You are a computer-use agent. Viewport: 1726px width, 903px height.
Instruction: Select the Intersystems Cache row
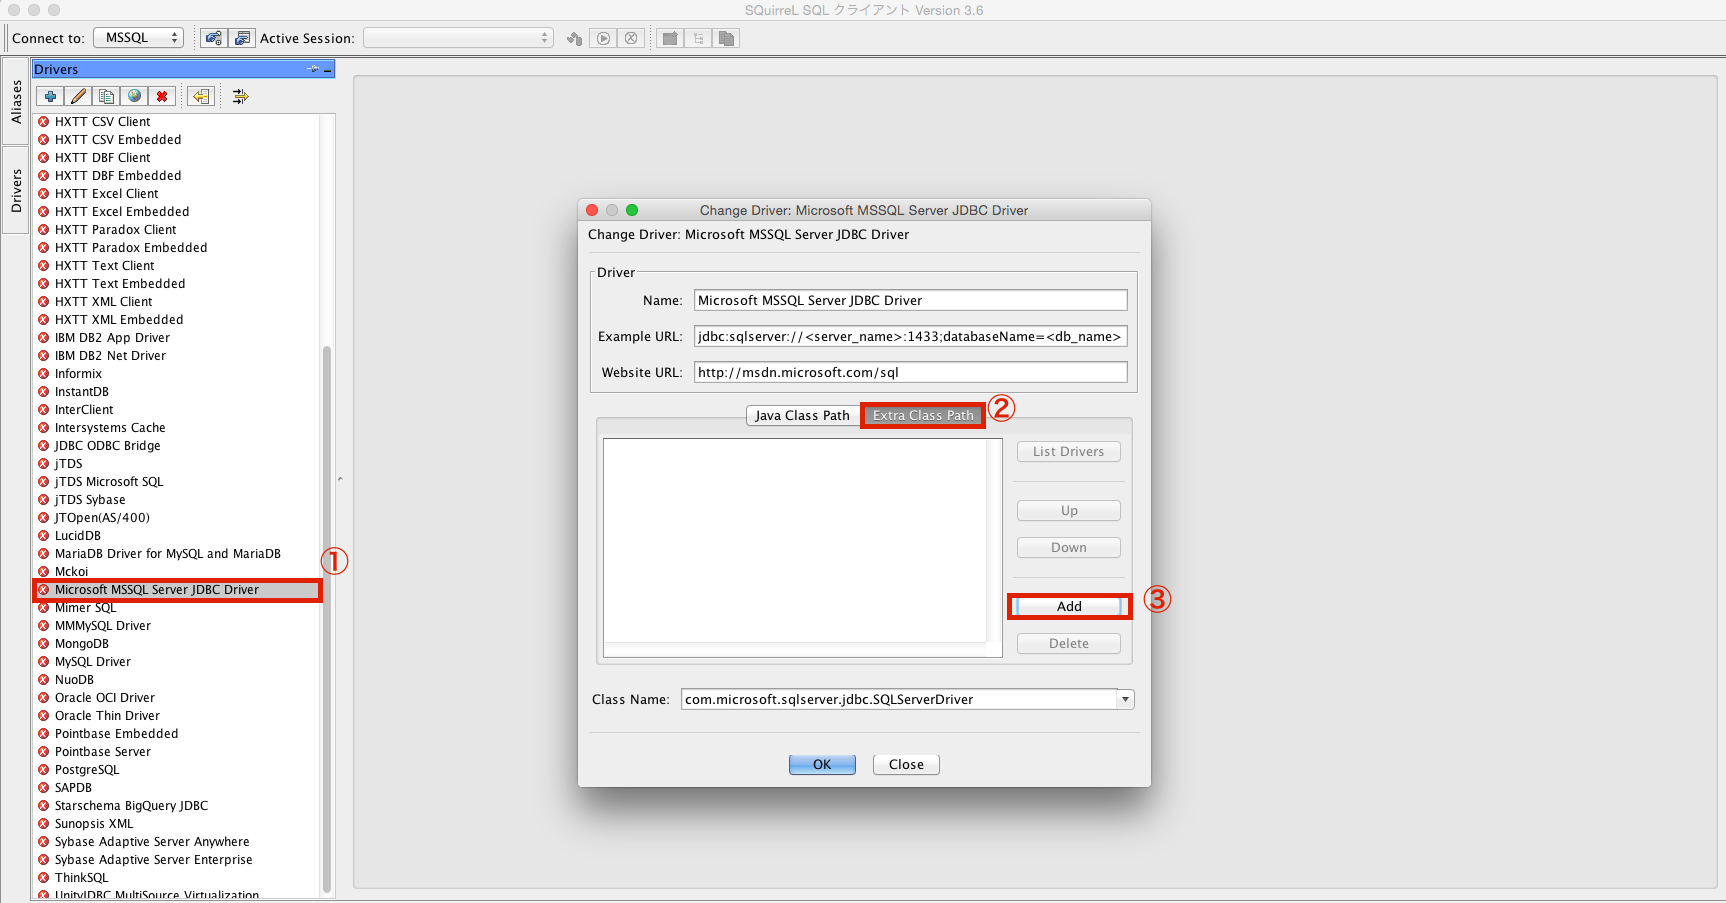[178, 427]
